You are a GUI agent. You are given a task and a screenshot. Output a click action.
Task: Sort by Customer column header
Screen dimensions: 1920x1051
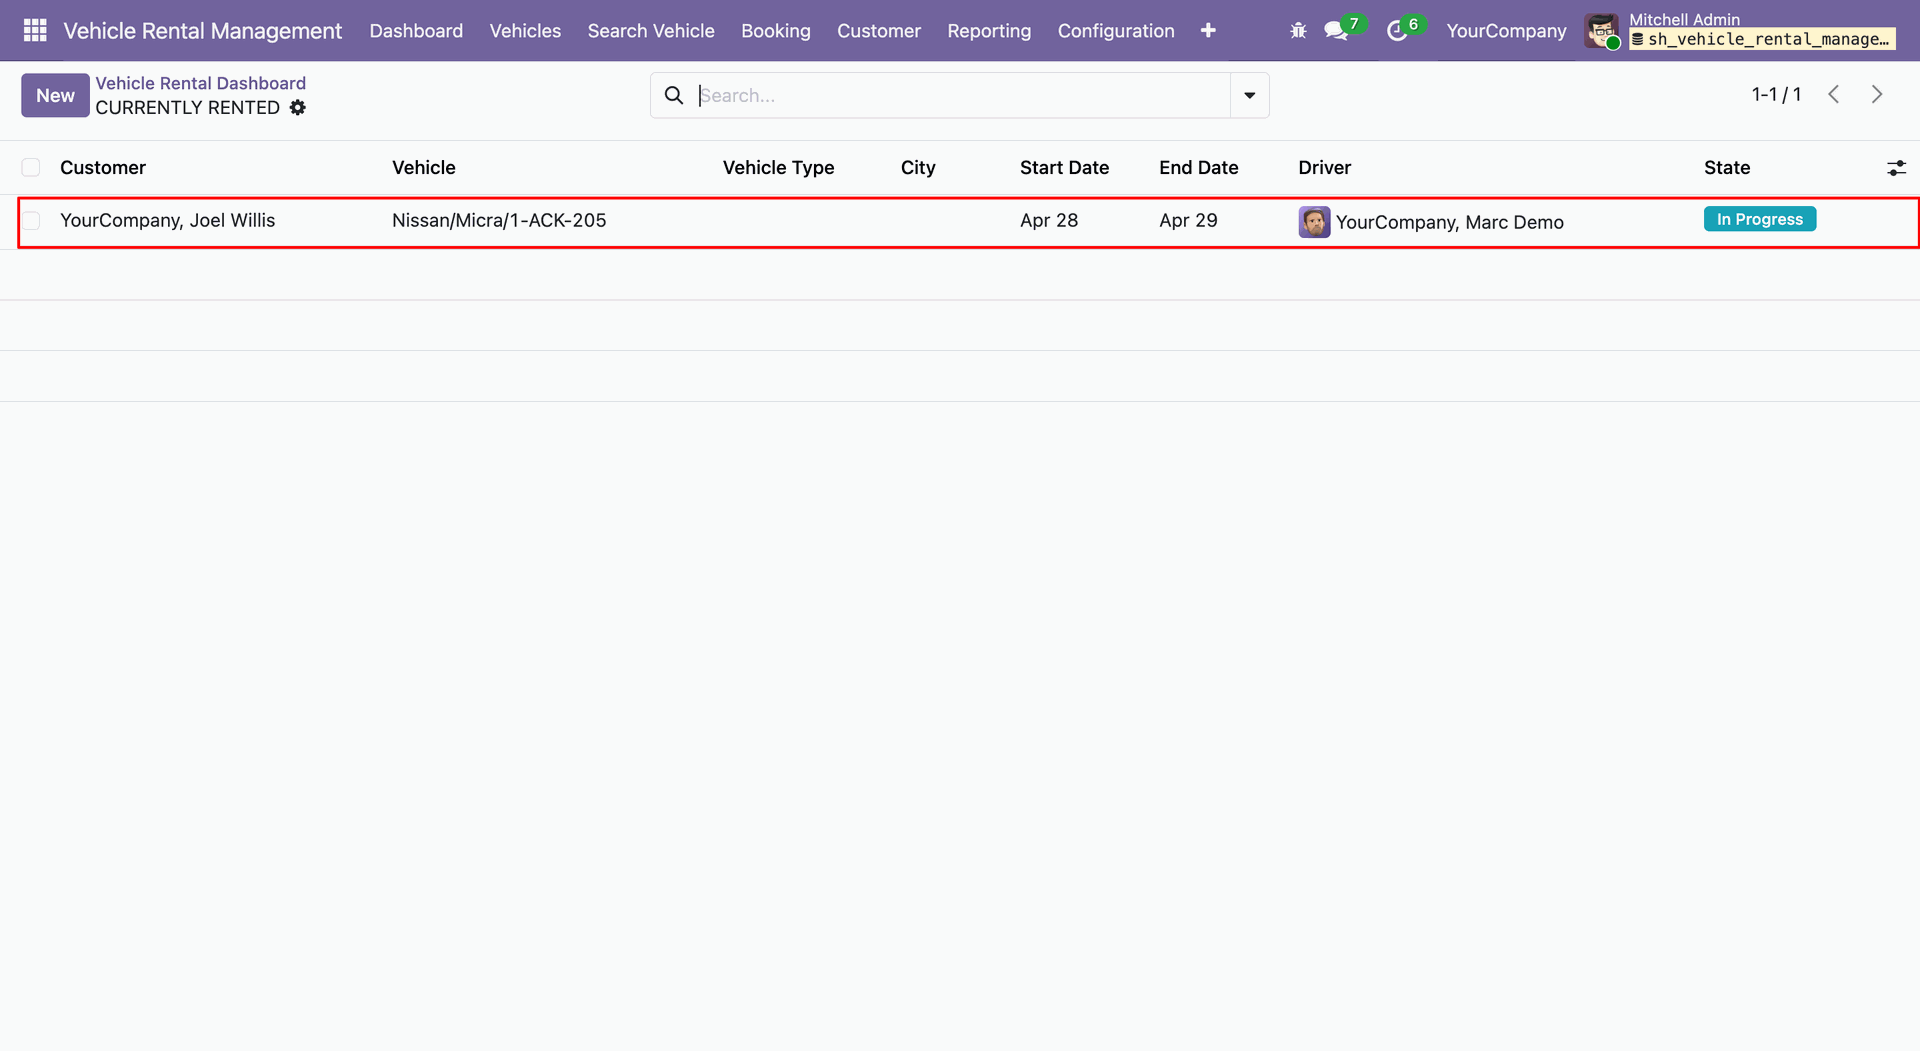(103, 168)
